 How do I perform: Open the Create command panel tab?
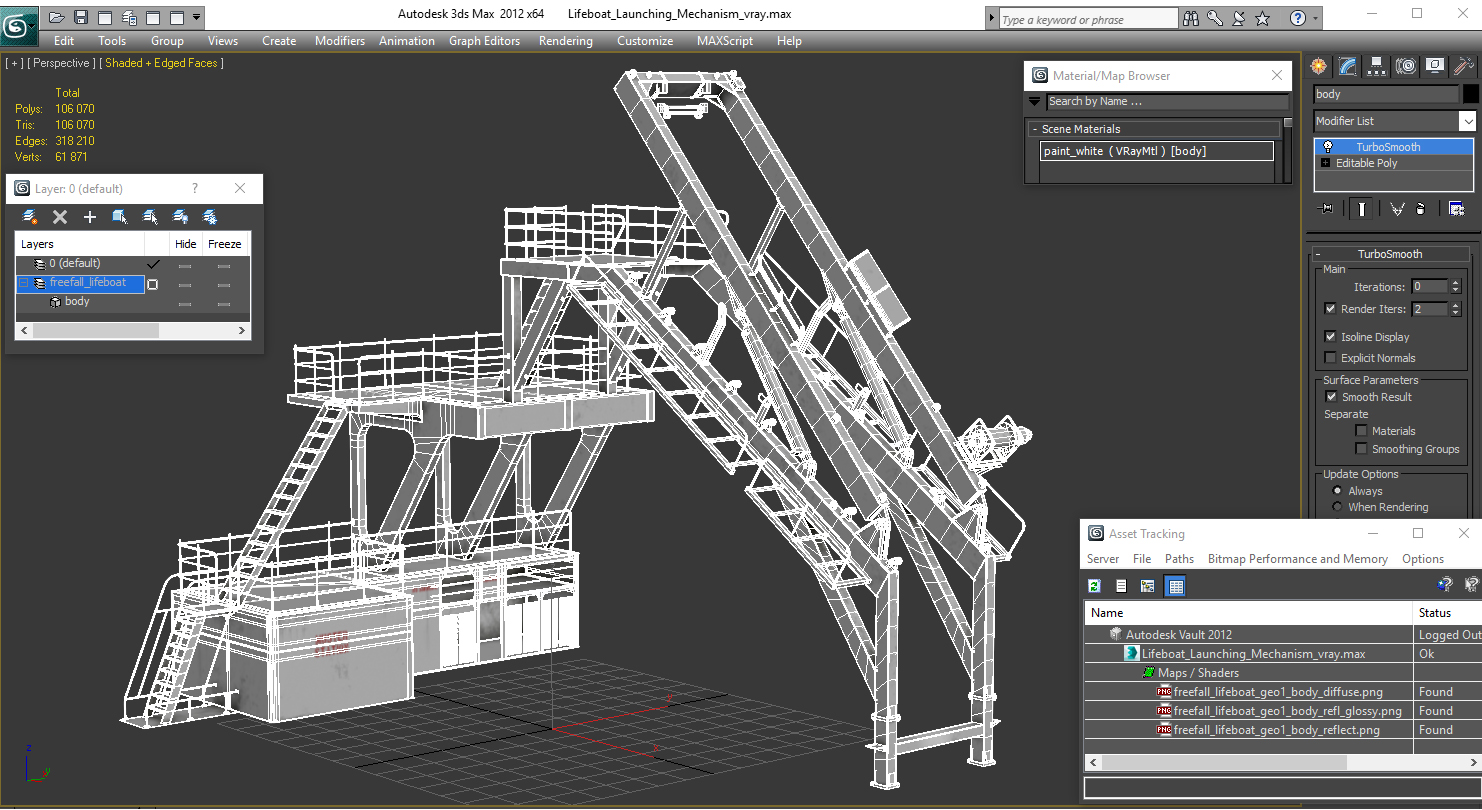click(x=1319, y=66)
